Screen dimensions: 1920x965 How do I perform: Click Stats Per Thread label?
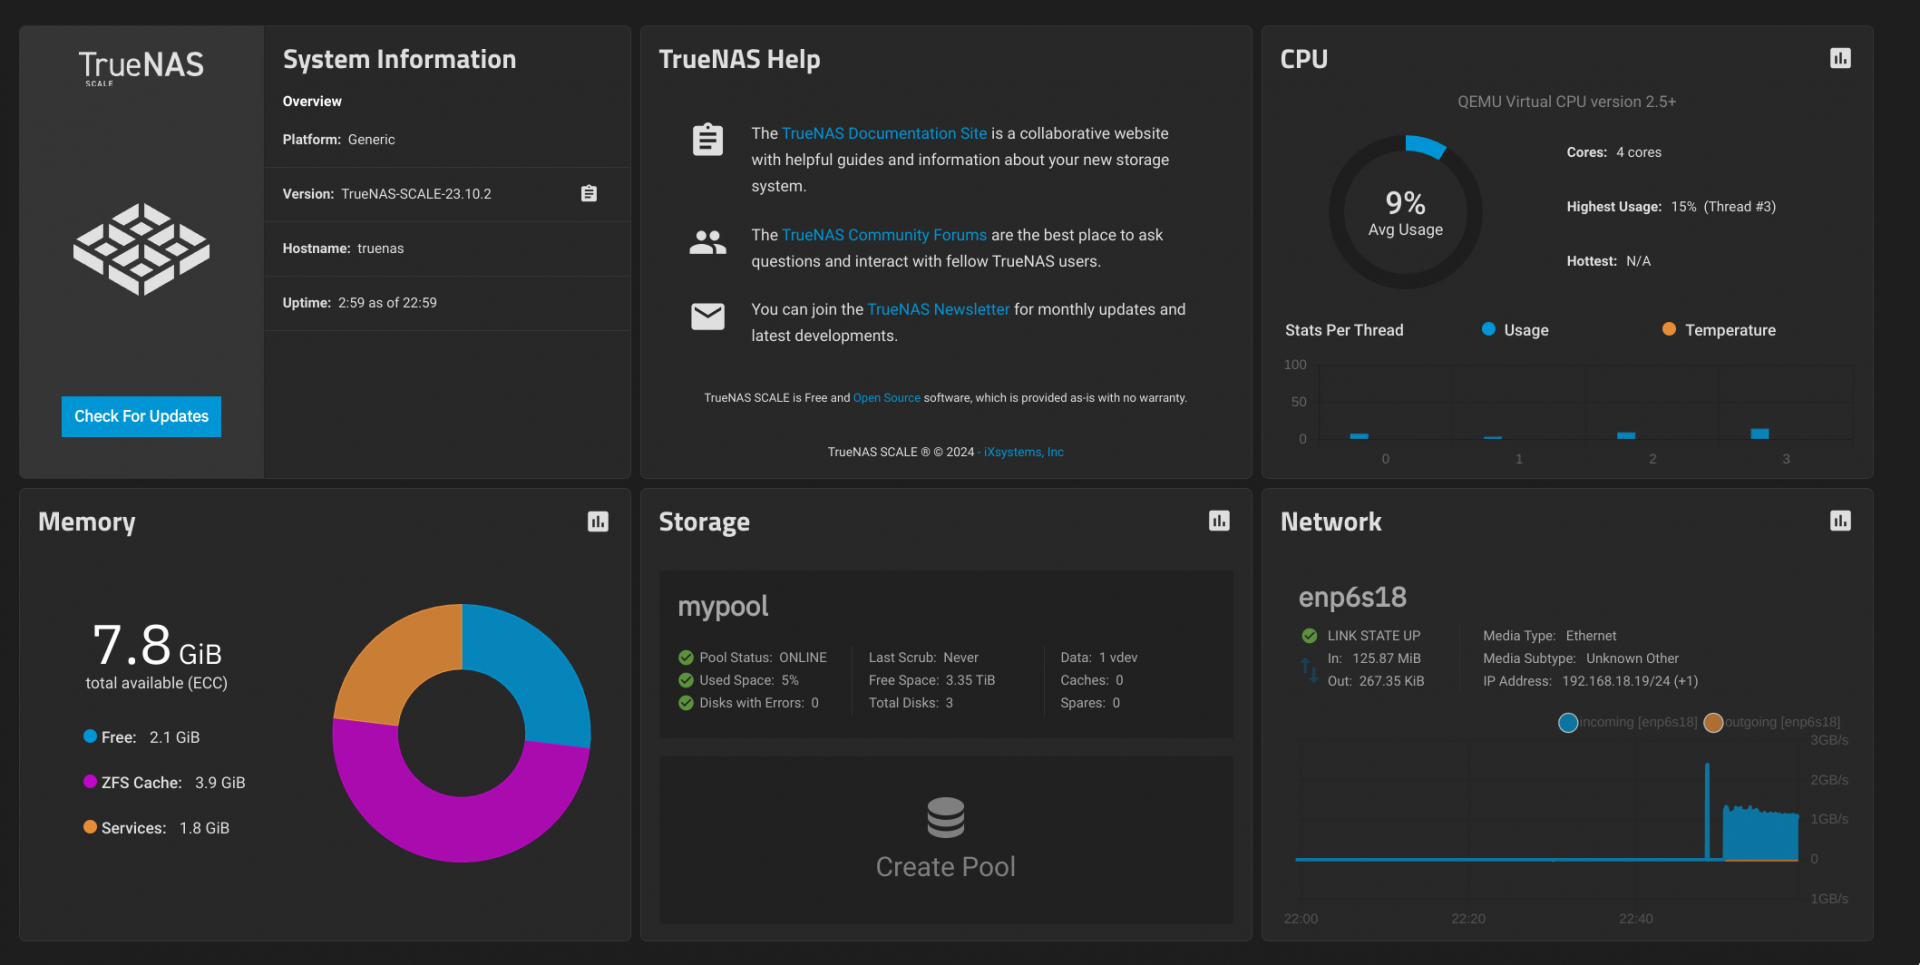1344,330
